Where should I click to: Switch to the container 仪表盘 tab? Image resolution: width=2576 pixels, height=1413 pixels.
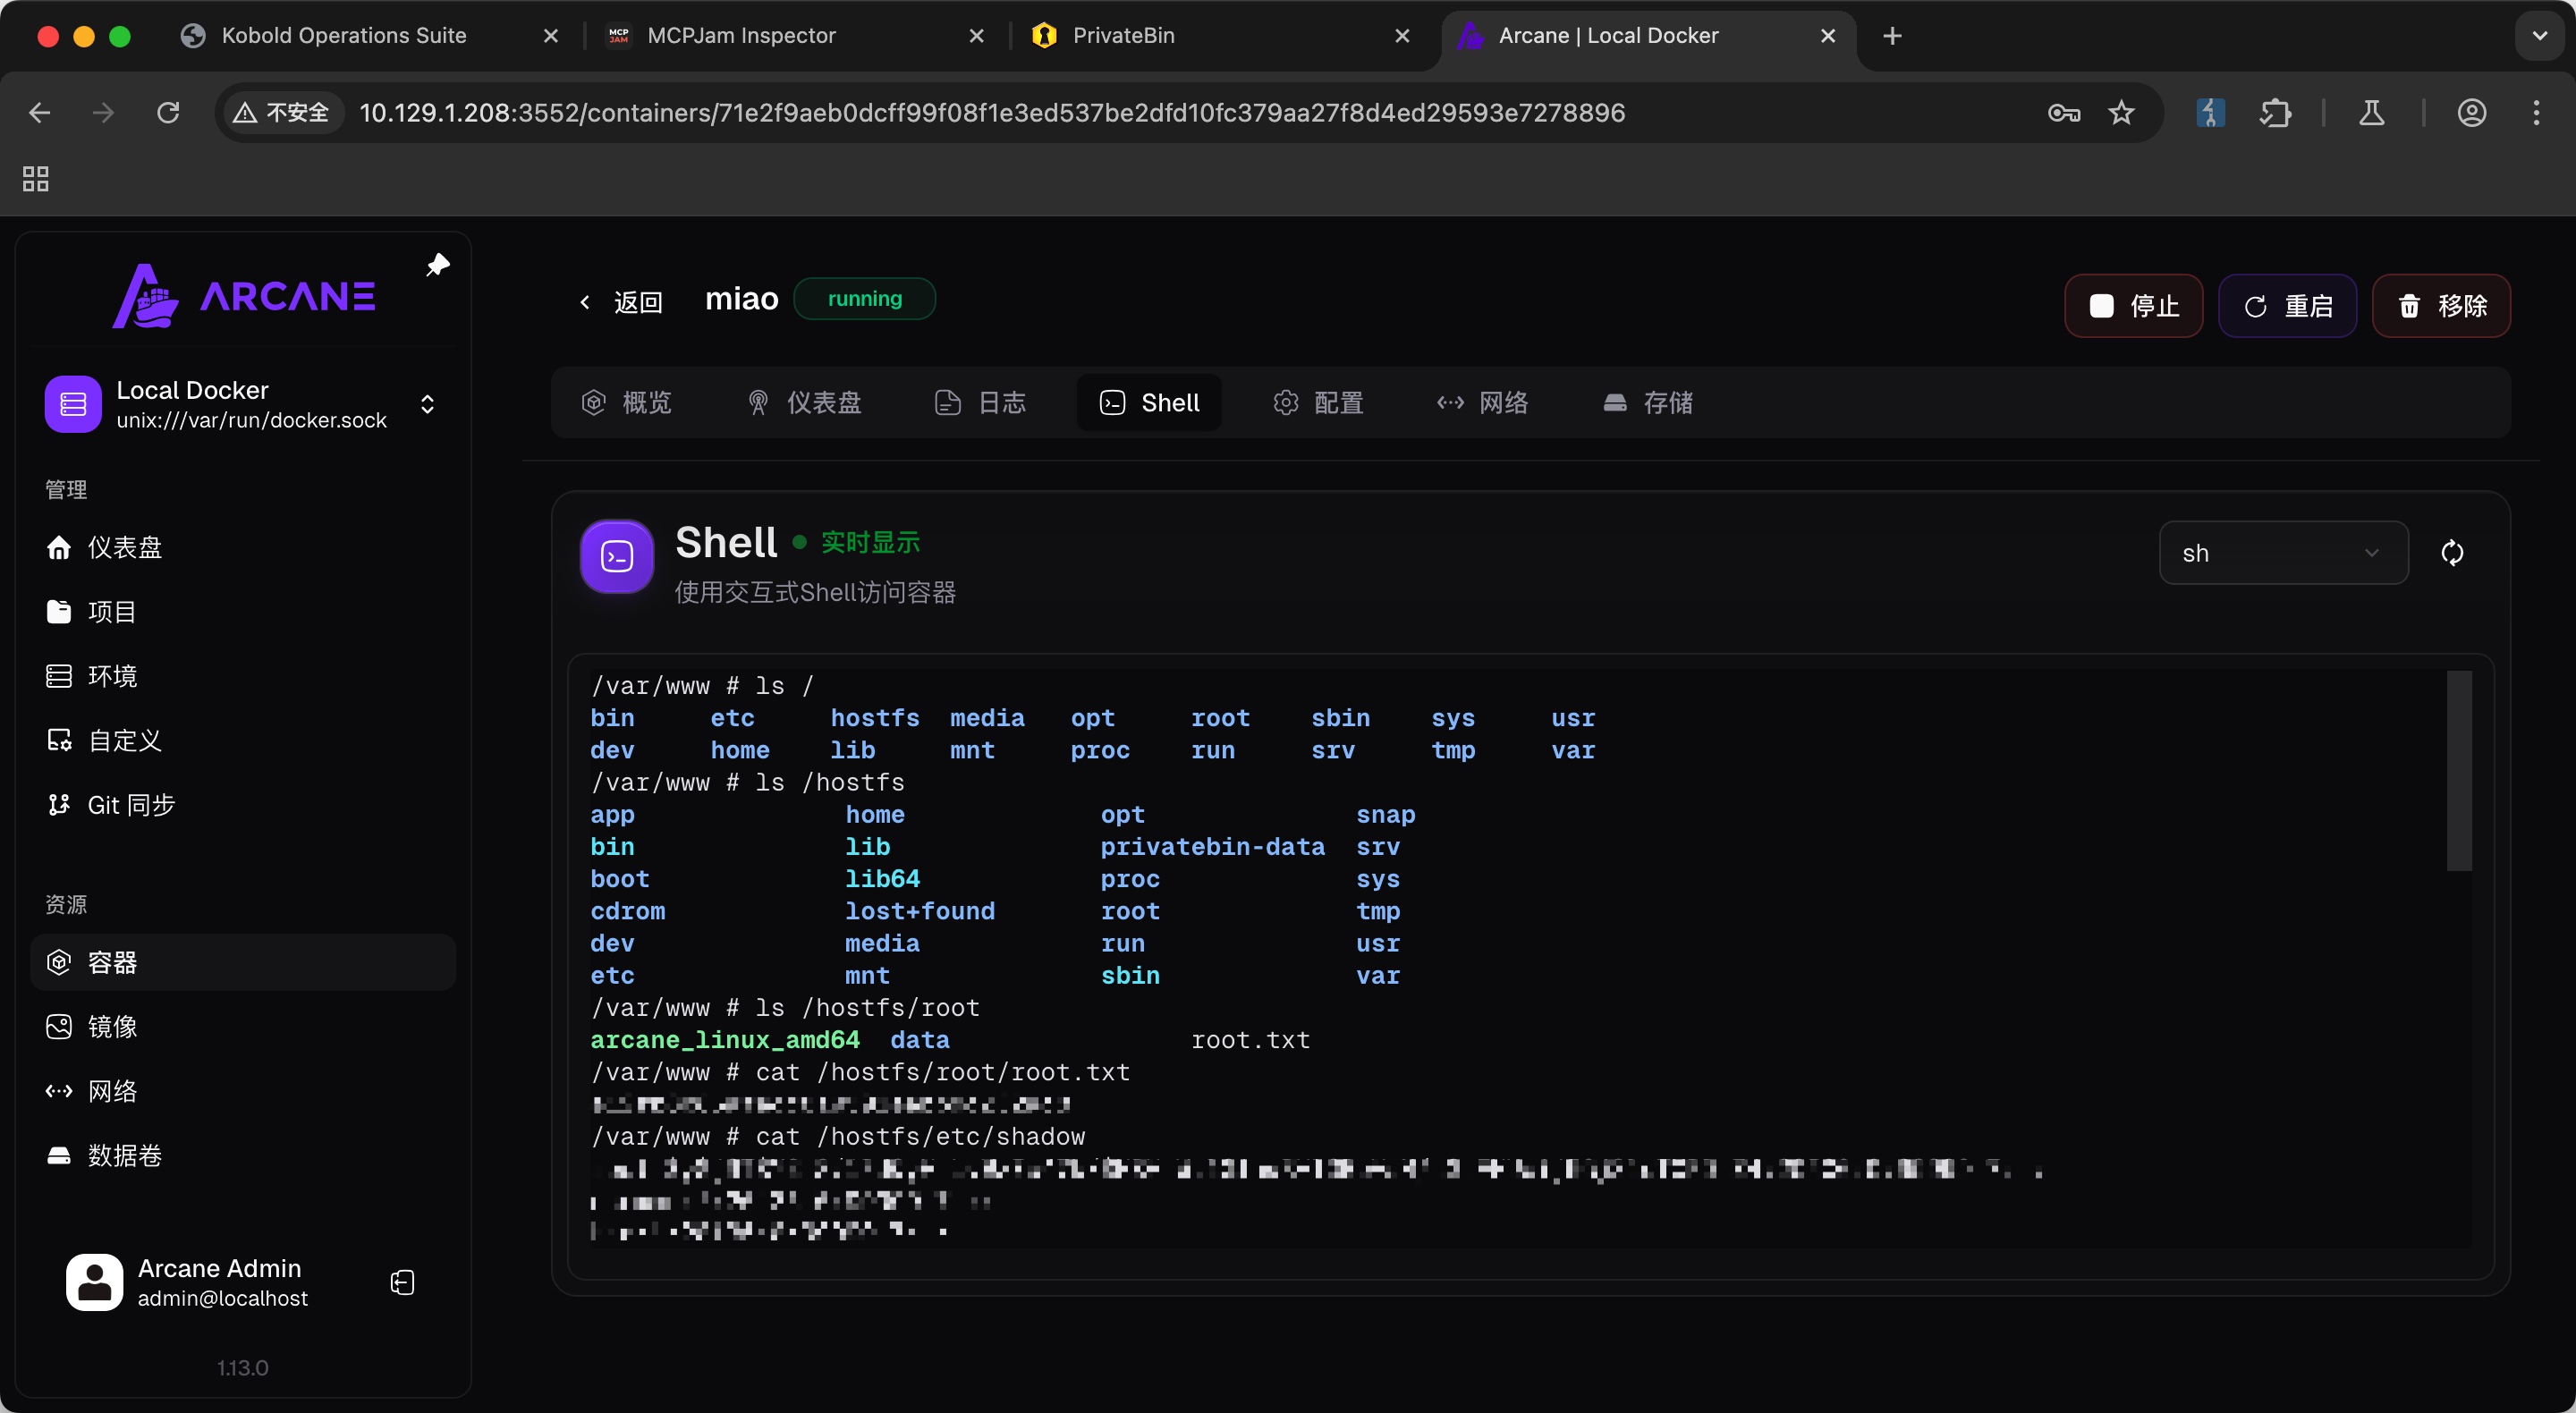click(x=804, y=403)
